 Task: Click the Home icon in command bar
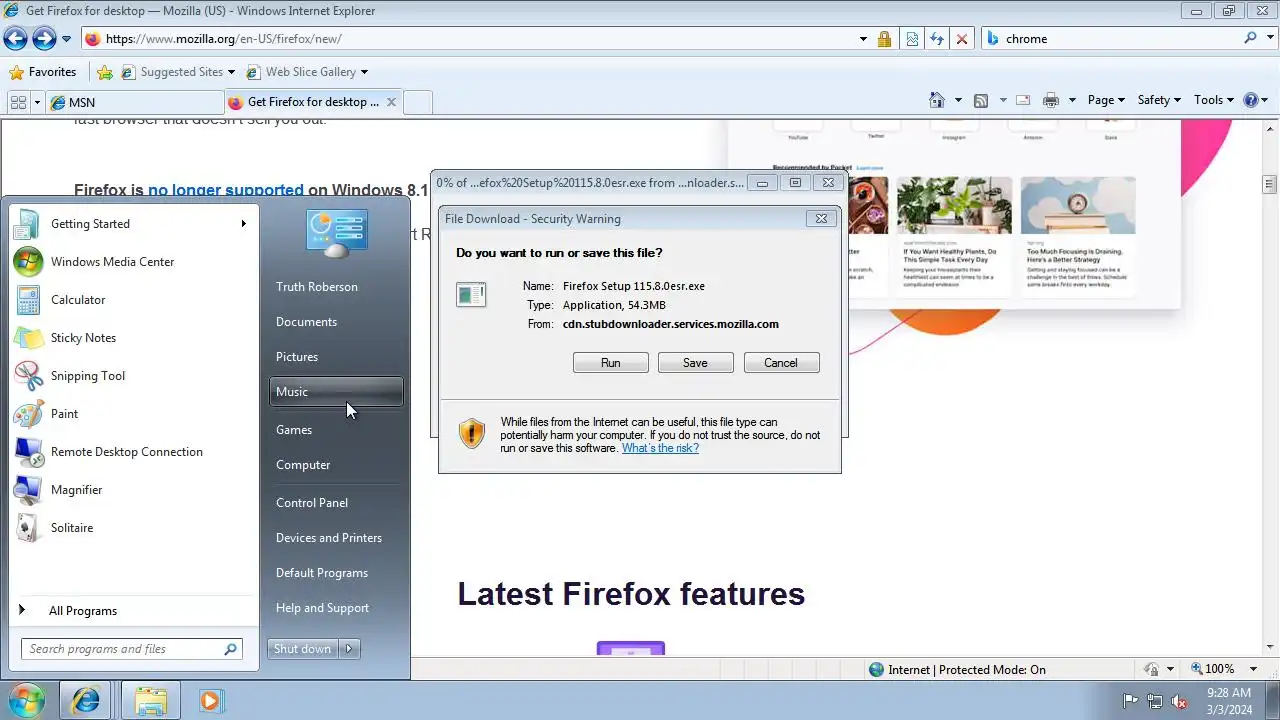pyautogui.click(x=937, y=100)
